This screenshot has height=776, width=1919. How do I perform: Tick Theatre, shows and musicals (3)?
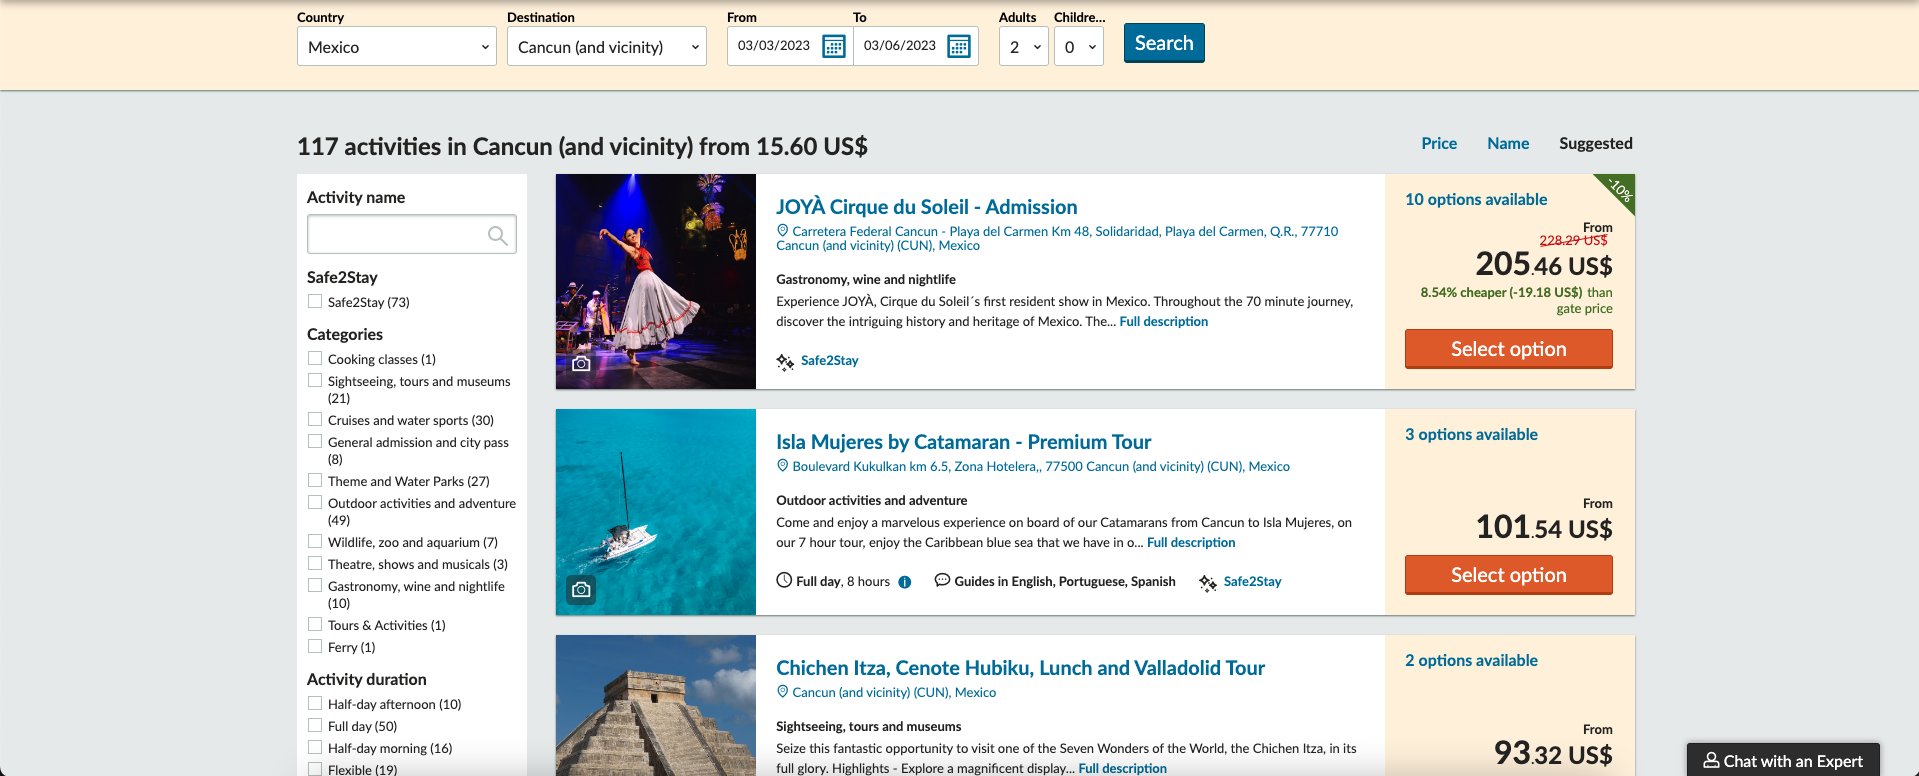[315, 563]
